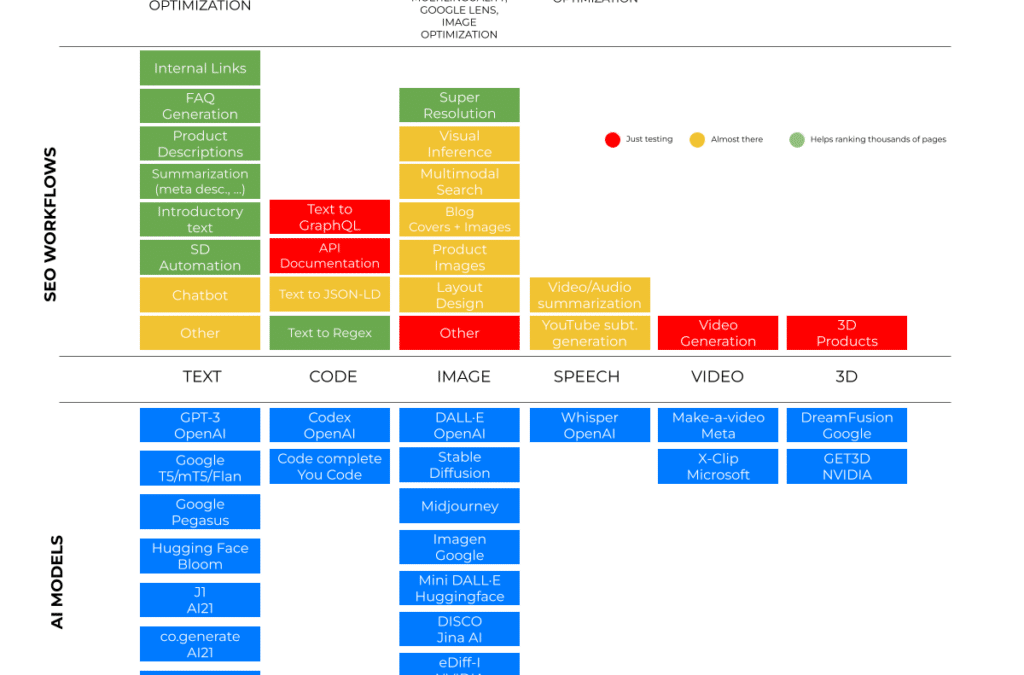Click the CODE column heading

(333, 377)
